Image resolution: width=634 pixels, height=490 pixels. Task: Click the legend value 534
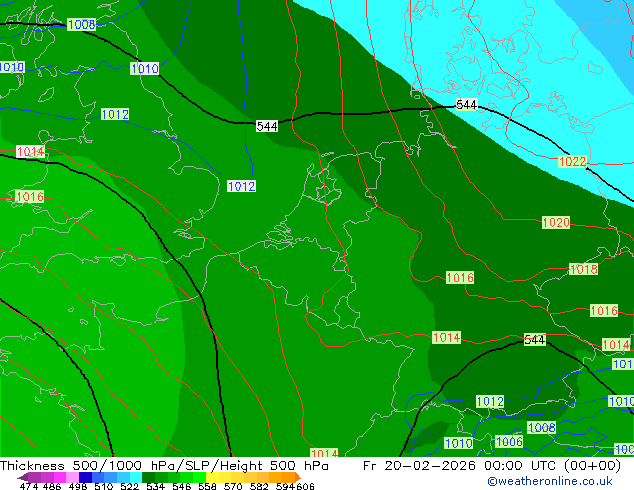point(155,486)
